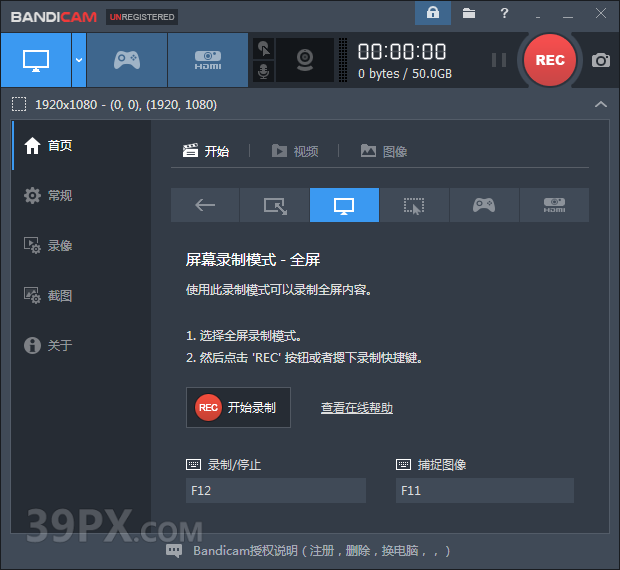Image resolution: width=620 pixels, height=570 pixels.
Task: Click the 开始录制 start recording button
Action: [238, 408]
